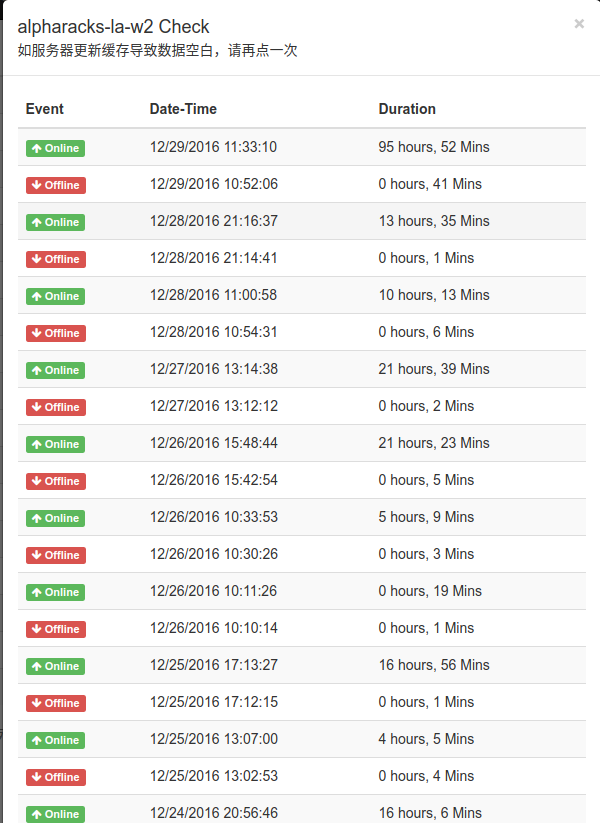
Task: Select the Offline badge at 12/28/2016 21:14:41
Action: click(x=56, y=259)
